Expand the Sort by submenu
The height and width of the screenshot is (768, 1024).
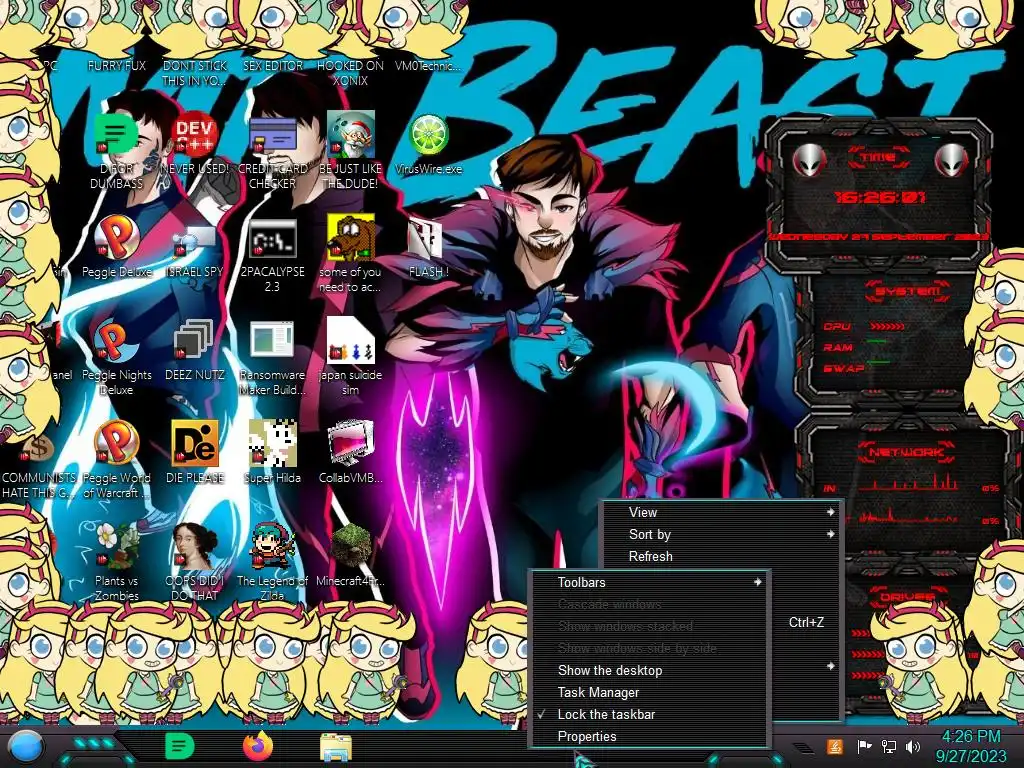[722, 534]
